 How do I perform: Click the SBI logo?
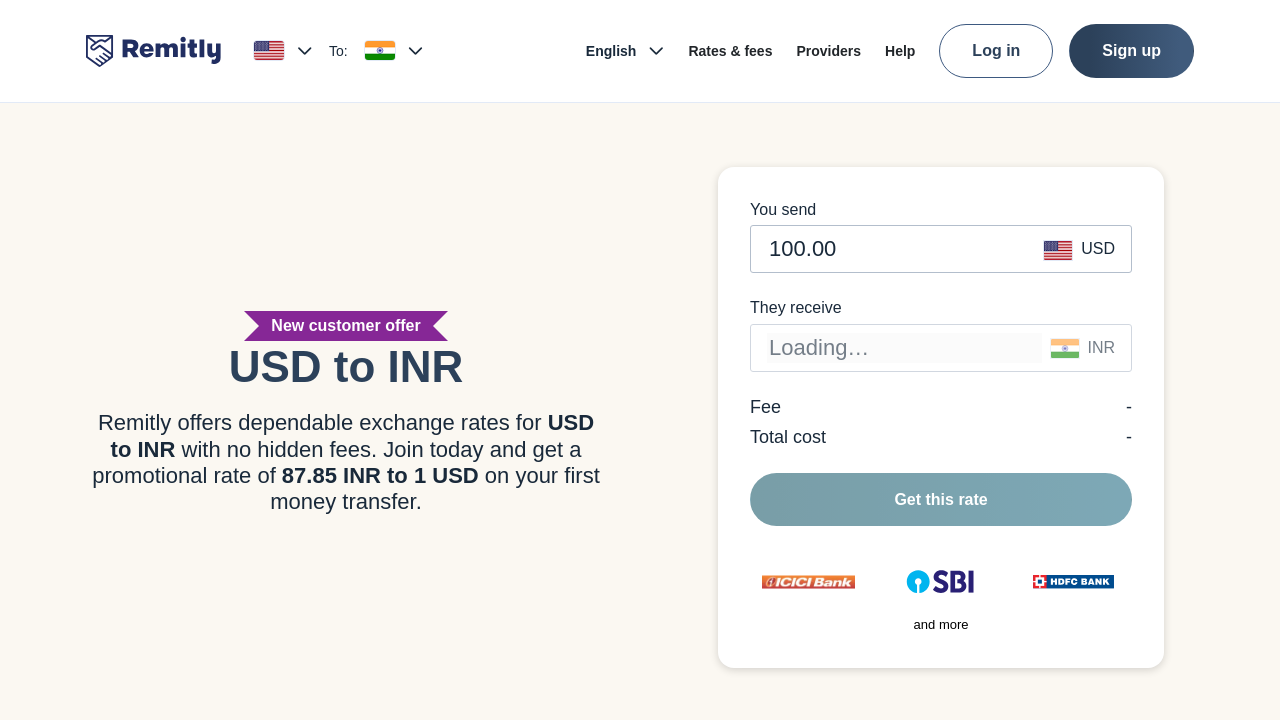(940, 581)
